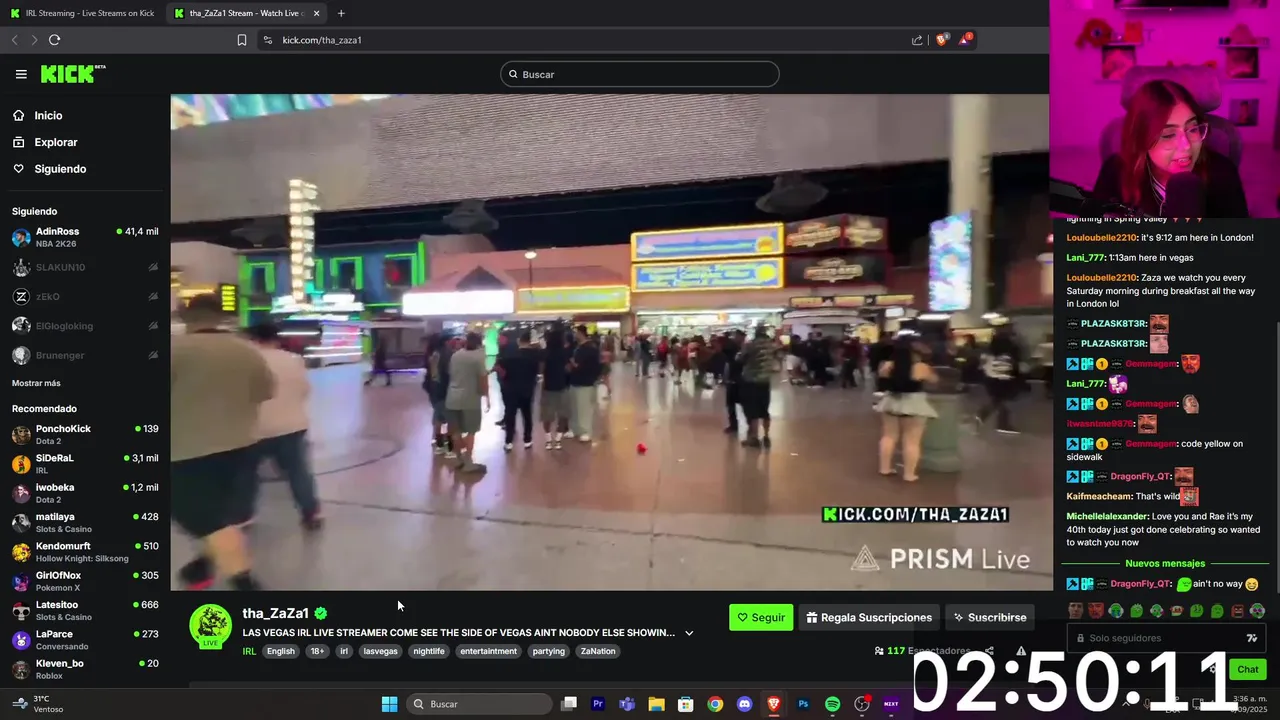Open LaParce recommended channel
The width and height of the screenshot is (1280, 720).
[85, 639]
